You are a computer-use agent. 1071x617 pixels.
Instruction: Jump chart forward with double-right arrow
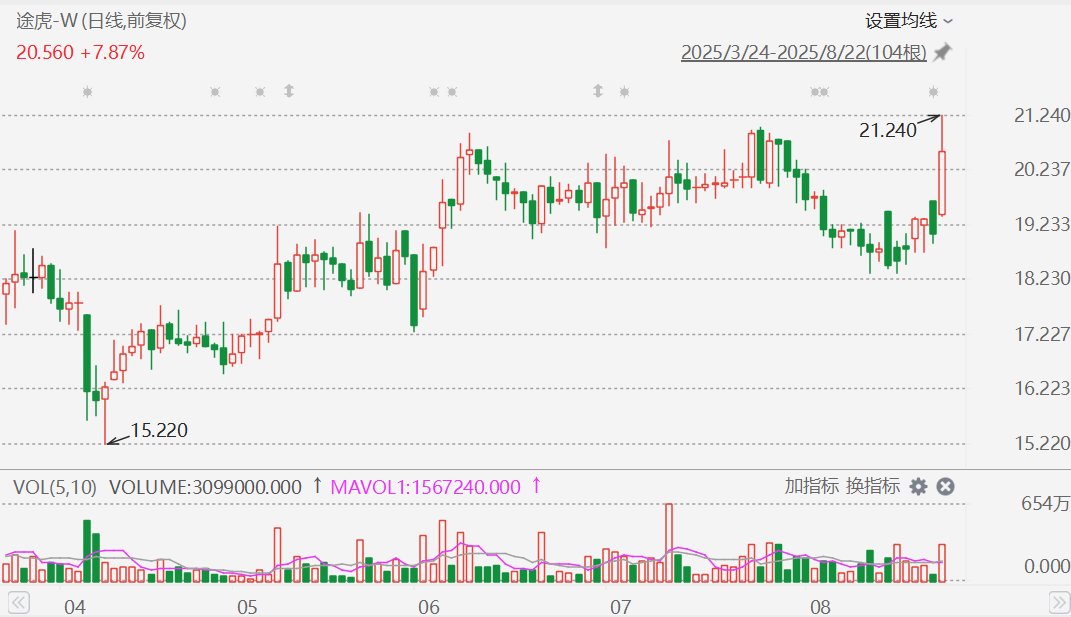[1059, 603]
